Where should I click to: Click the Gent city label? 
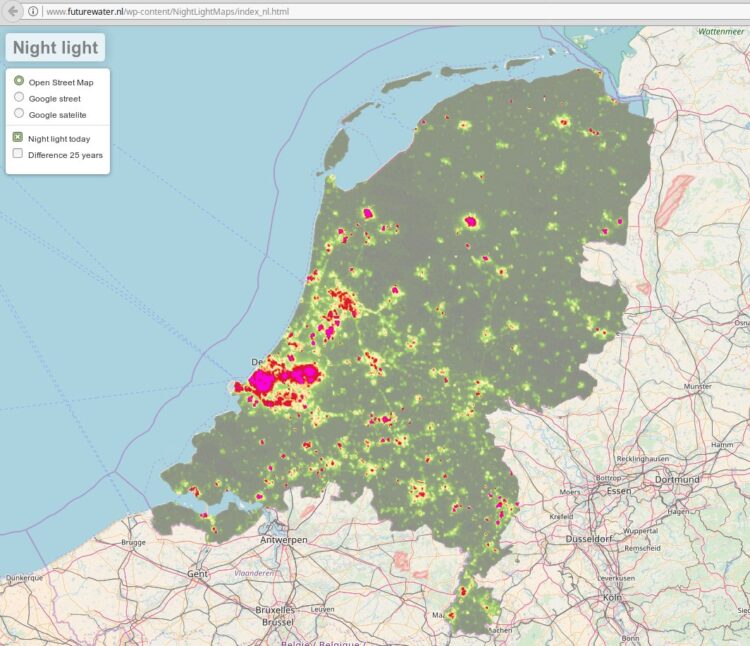(198, 573)
